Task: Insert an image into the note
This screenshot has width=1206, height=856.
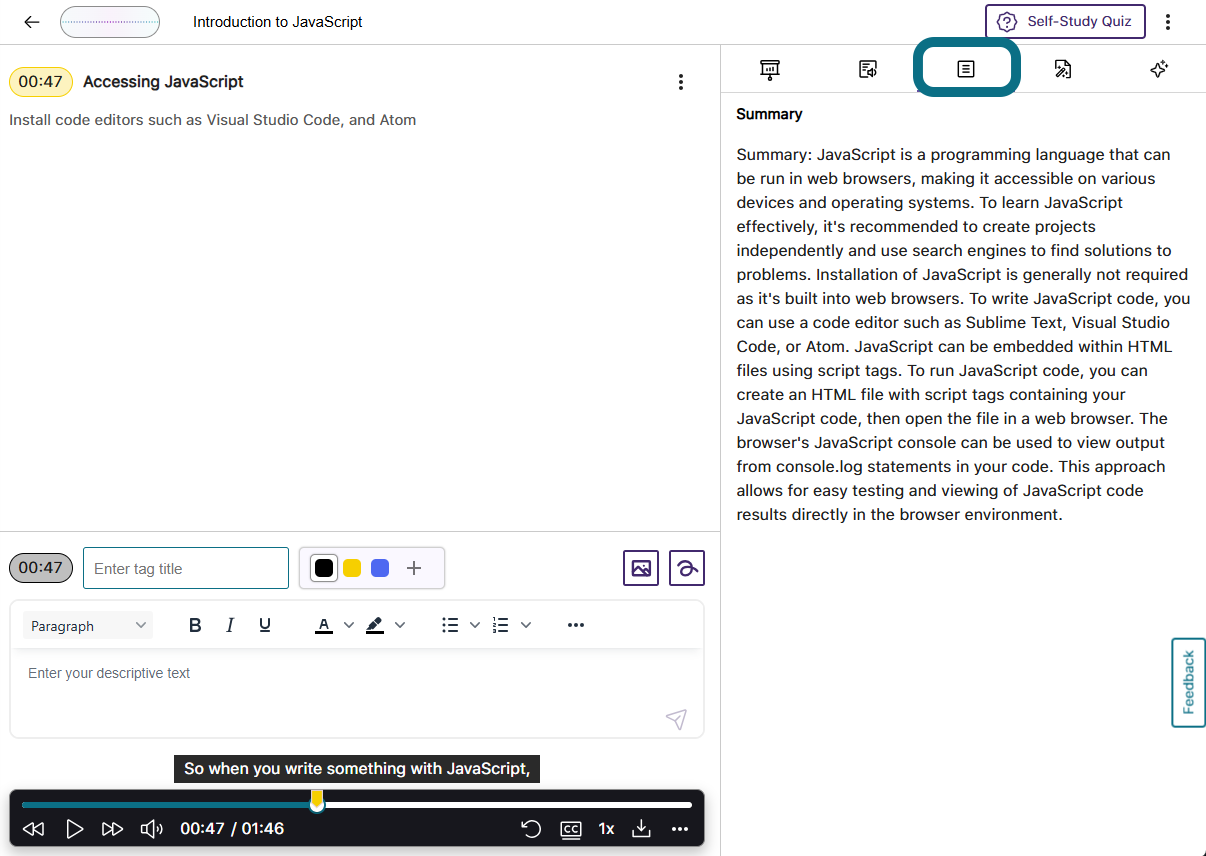Action: (x=641, y=568)
